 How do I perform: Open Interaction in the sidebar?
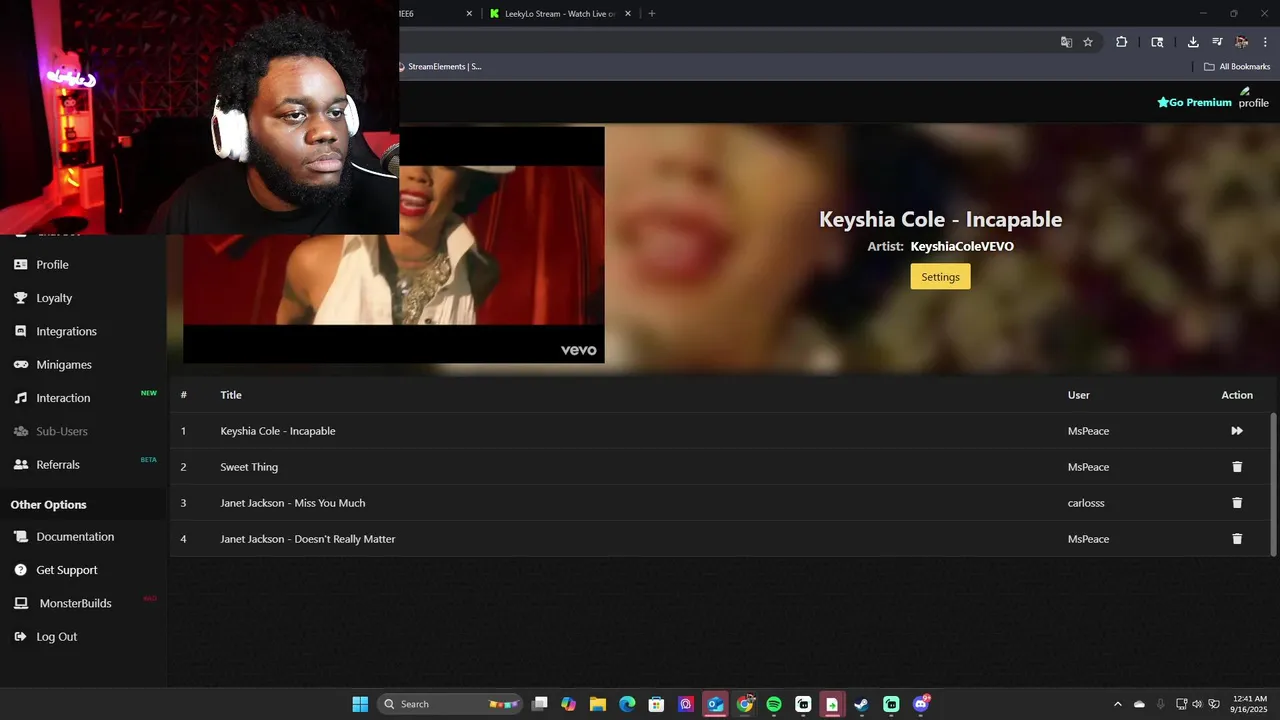63,398
